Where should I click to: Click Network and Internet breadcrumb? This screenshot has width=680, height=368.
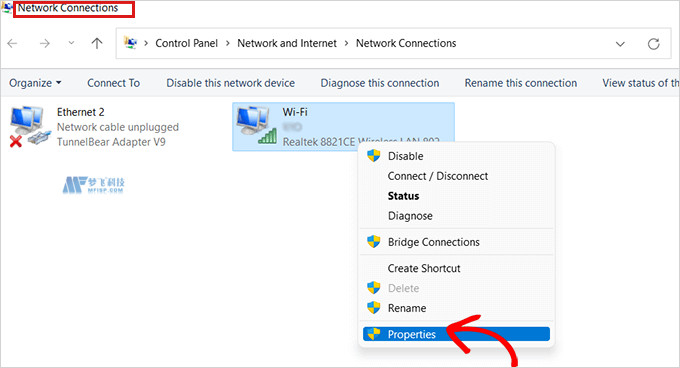click(x=287, y=43)
